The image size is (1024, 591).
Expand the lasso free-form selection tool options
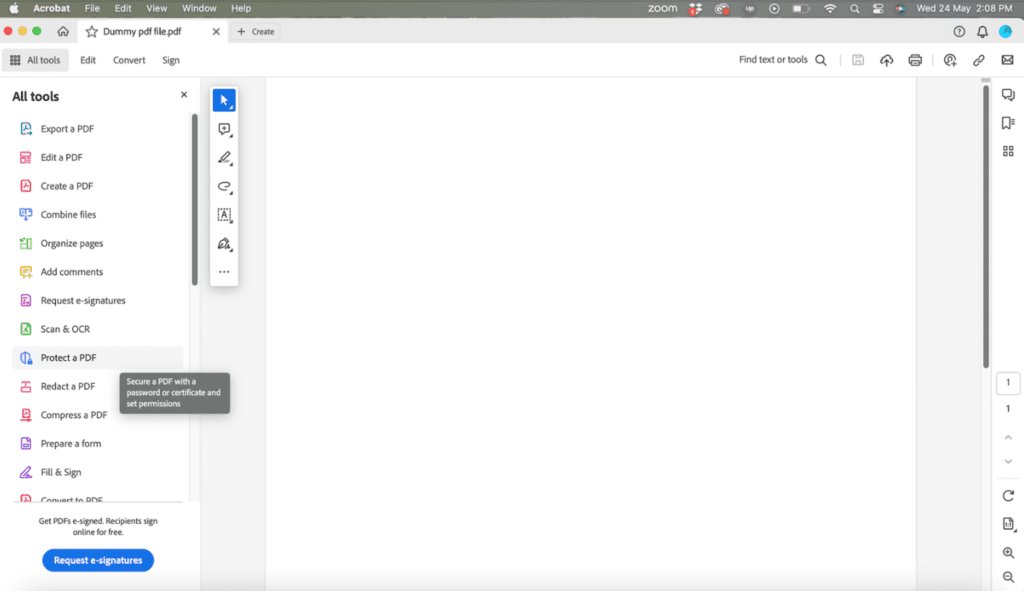(230, 190)
